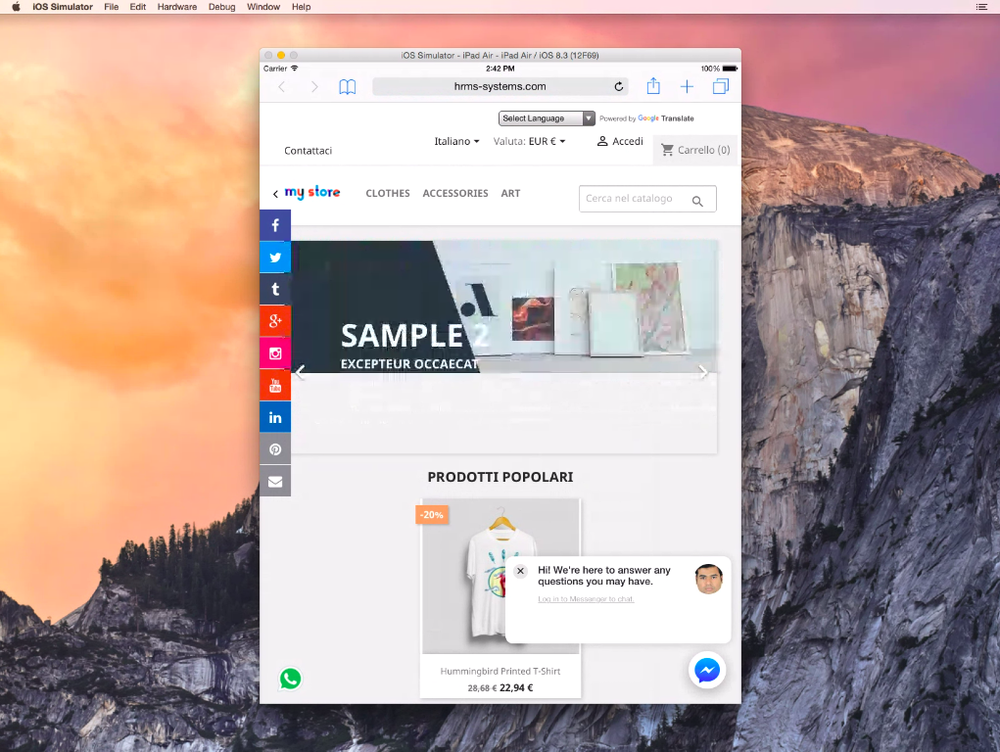Expand the Valuta EUR currency dropdown

tap(529, 141)
